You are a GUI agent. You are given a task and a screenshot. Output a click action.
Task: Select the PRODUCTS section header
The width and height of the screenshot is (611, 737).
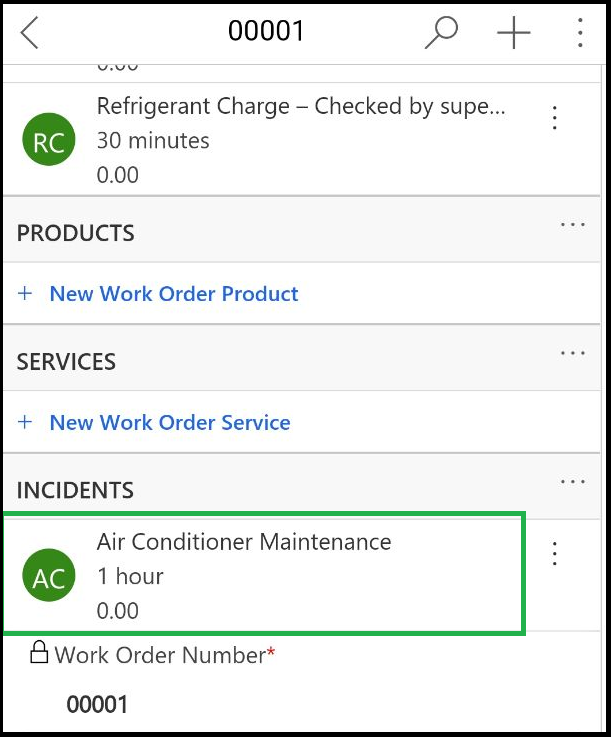76,233
